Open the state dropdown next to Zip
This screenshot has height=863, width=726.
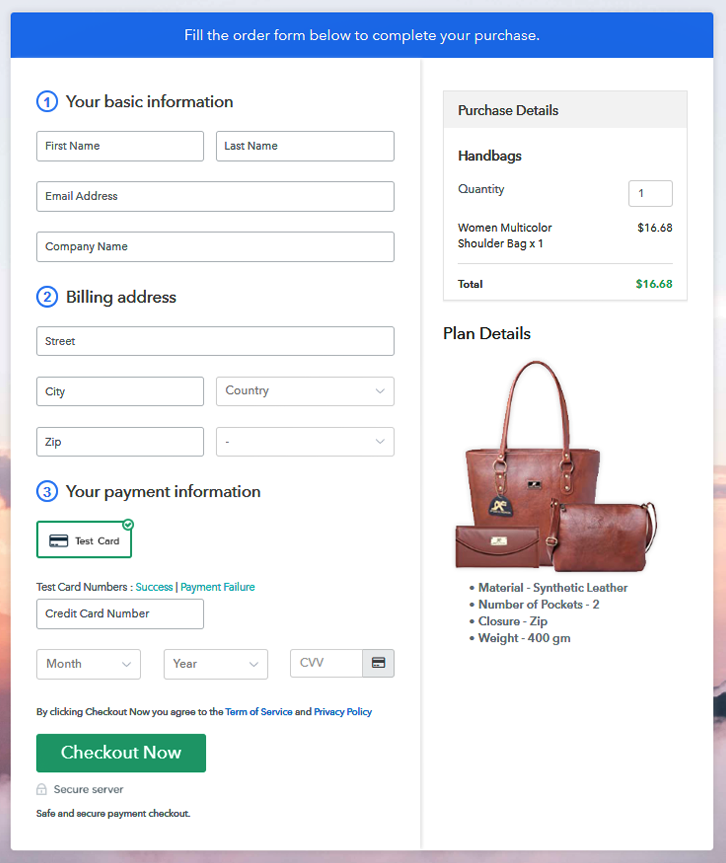tap(305, 442)
